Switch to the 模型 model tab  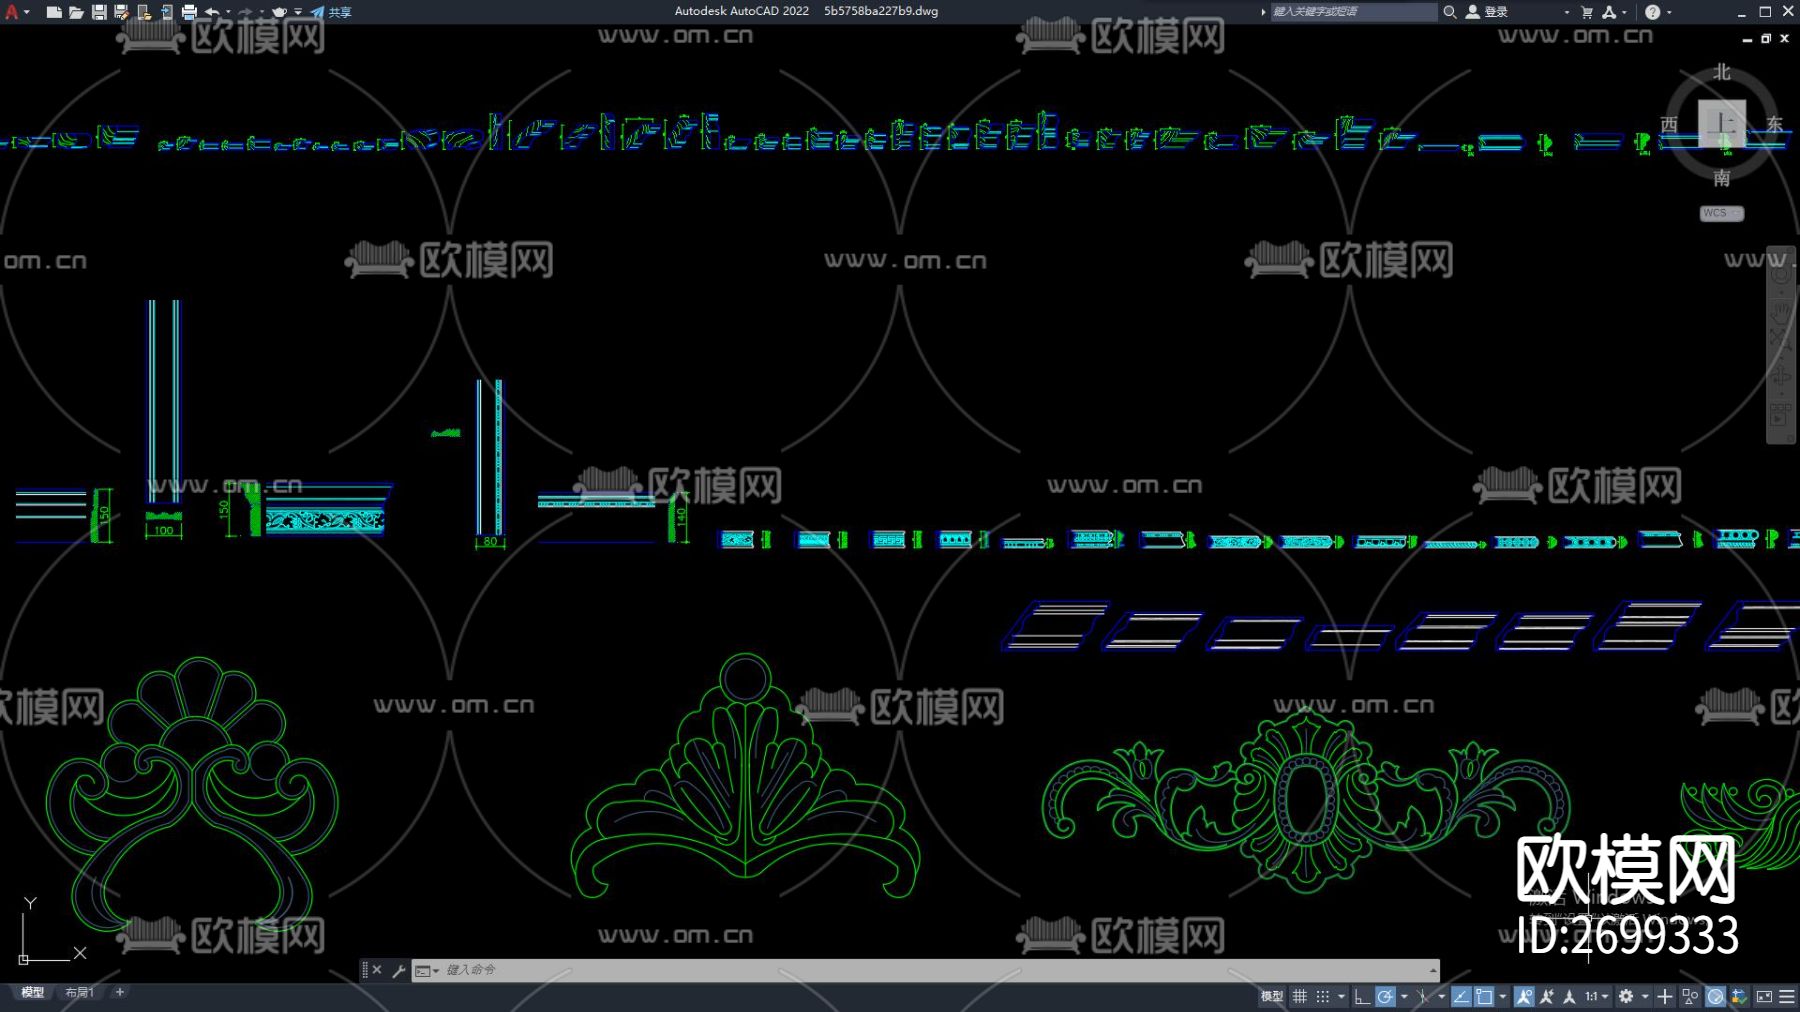[33, 992]
